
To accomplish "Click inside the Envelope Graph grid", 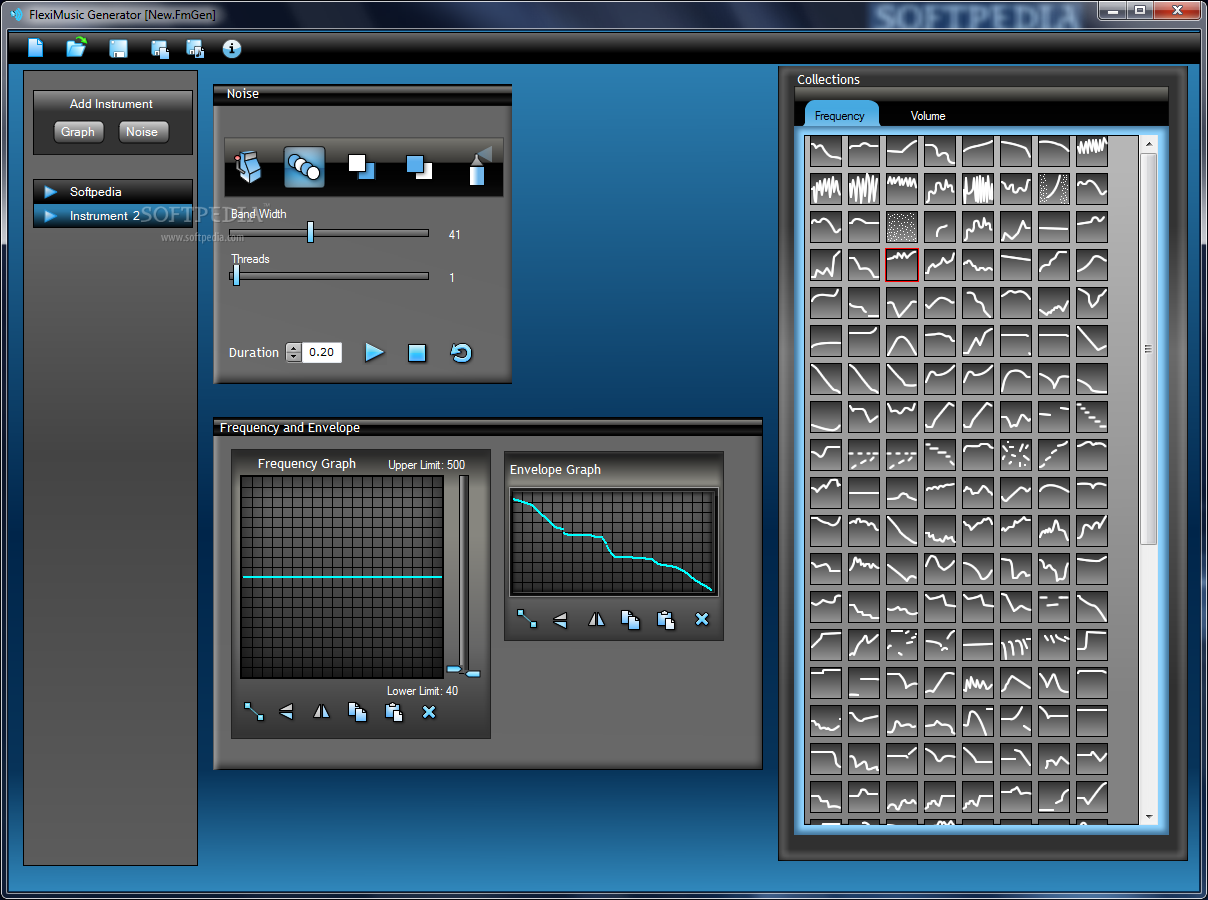I will [613, 542].
